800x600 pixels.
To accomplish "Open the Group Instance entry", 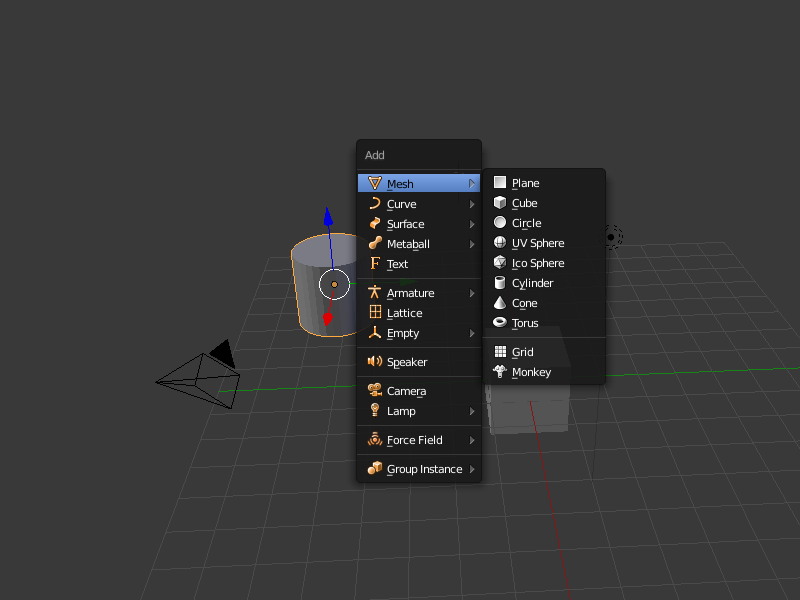I will coord(419,469).
